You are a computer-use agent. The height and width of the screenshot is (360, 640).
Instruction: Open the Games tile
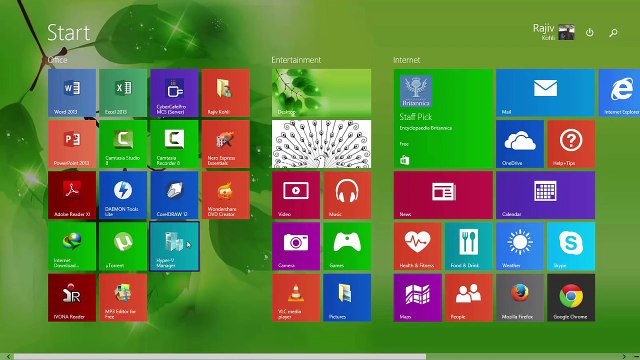(347, 247)
